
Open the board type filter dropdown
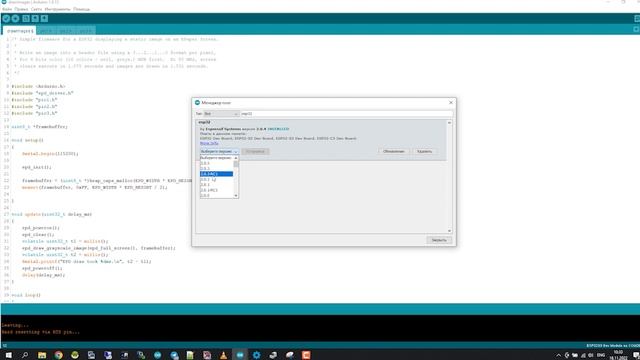coord(221,113)
